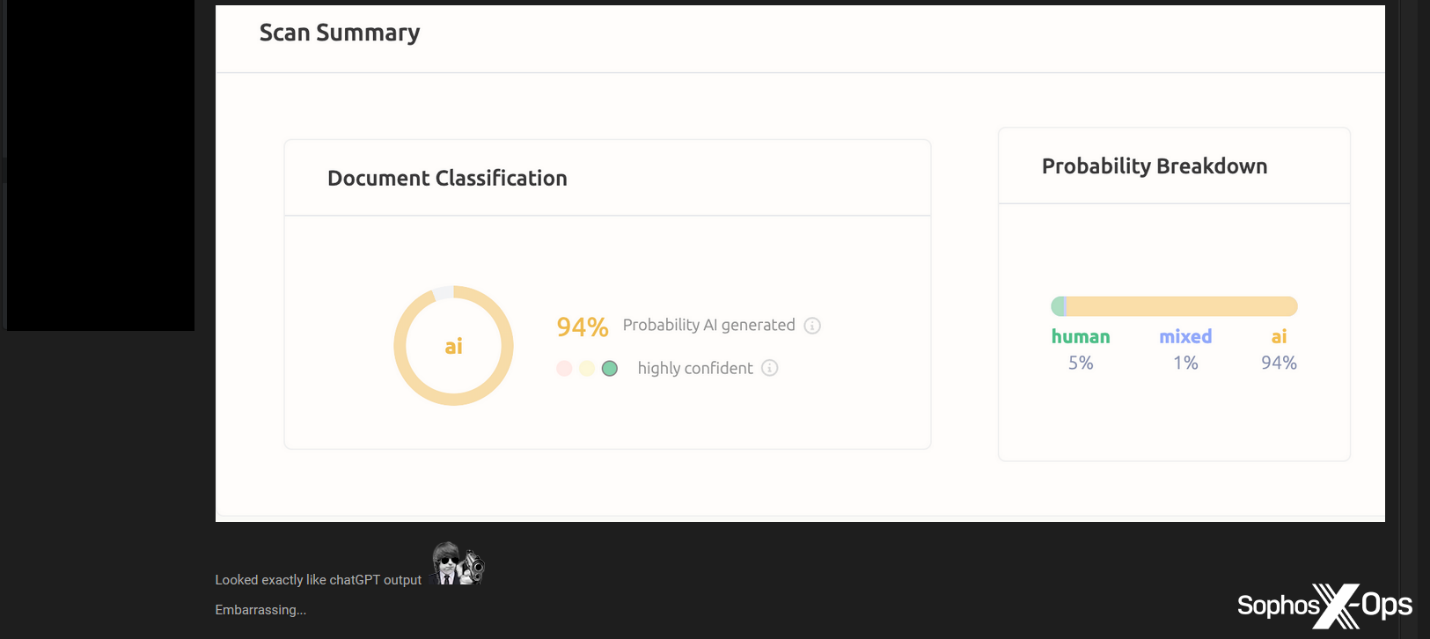Select the orange 'ai' legend label
The width and height of the screenshot is (1430, 639).
point(1278,336)
